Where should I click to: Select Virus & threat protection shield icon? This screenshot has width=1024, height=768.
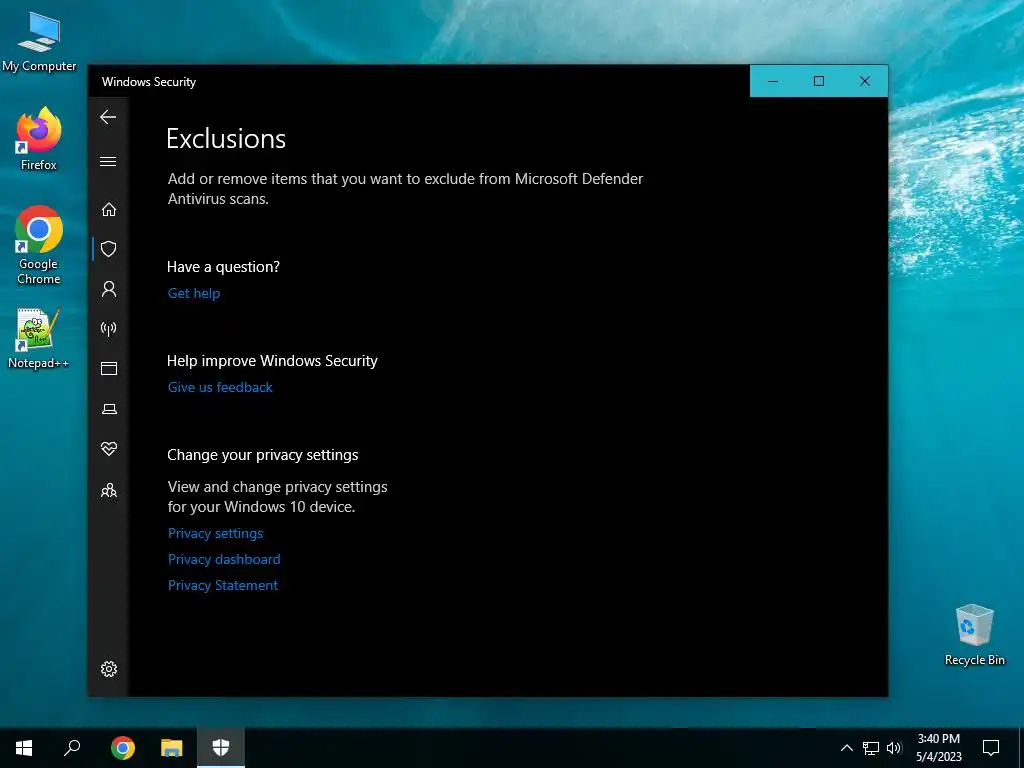109,249
